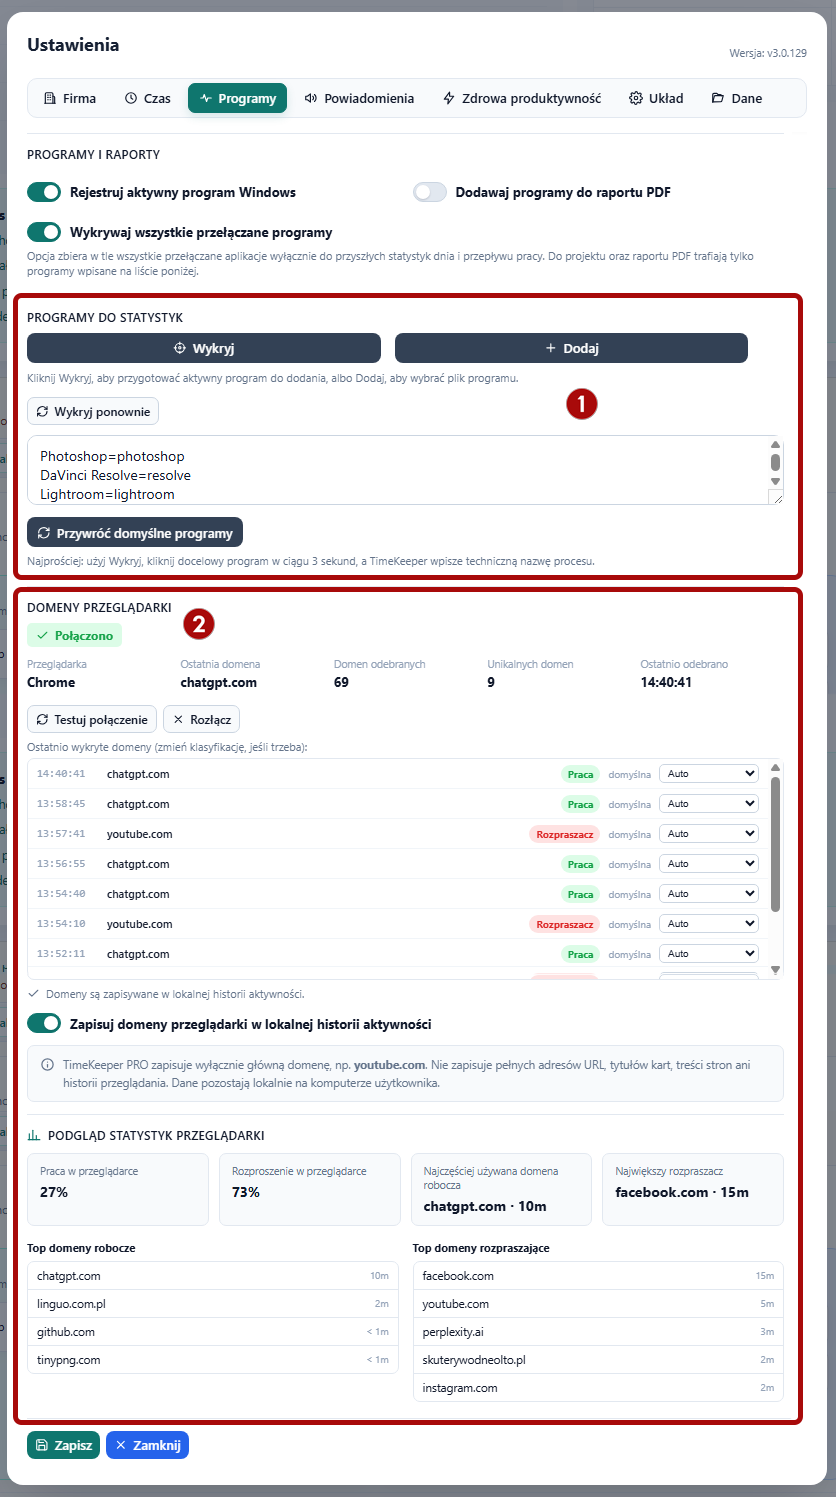
Task: Open the Układ tab
Action: (656, 98)
